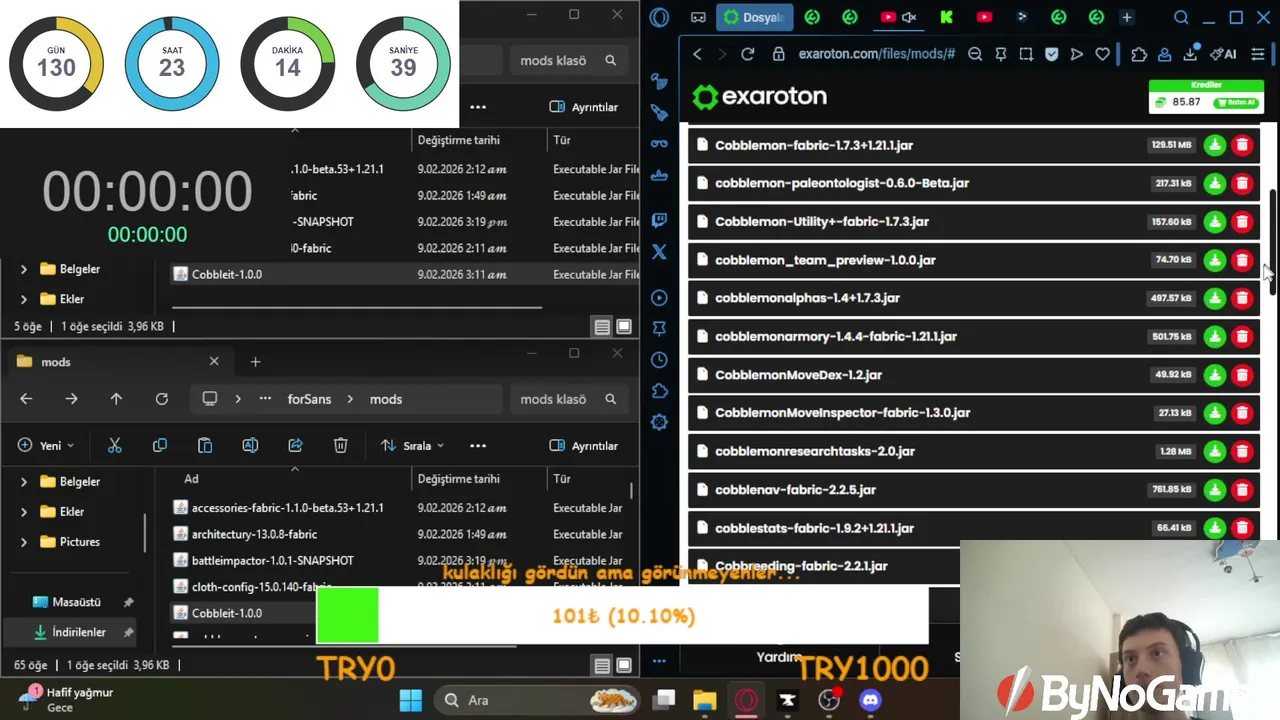Expand Ekler in the front mods window tree
This screenshot has width=1280, height=720.
tap(24, 512)
